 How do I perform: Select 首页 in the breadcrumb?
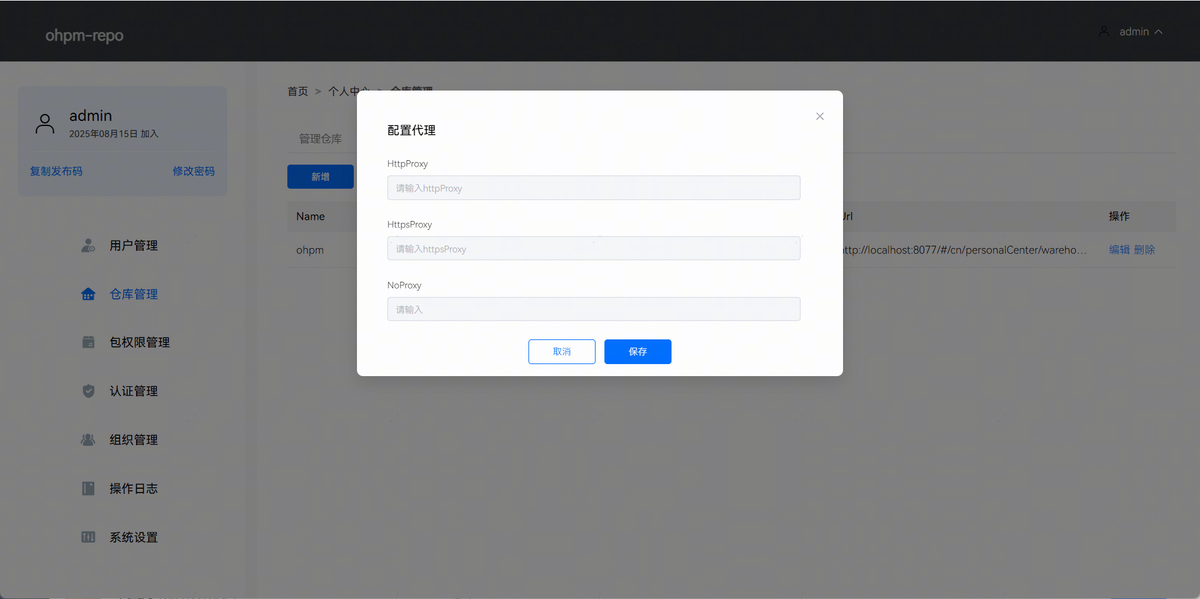point(297,91)
